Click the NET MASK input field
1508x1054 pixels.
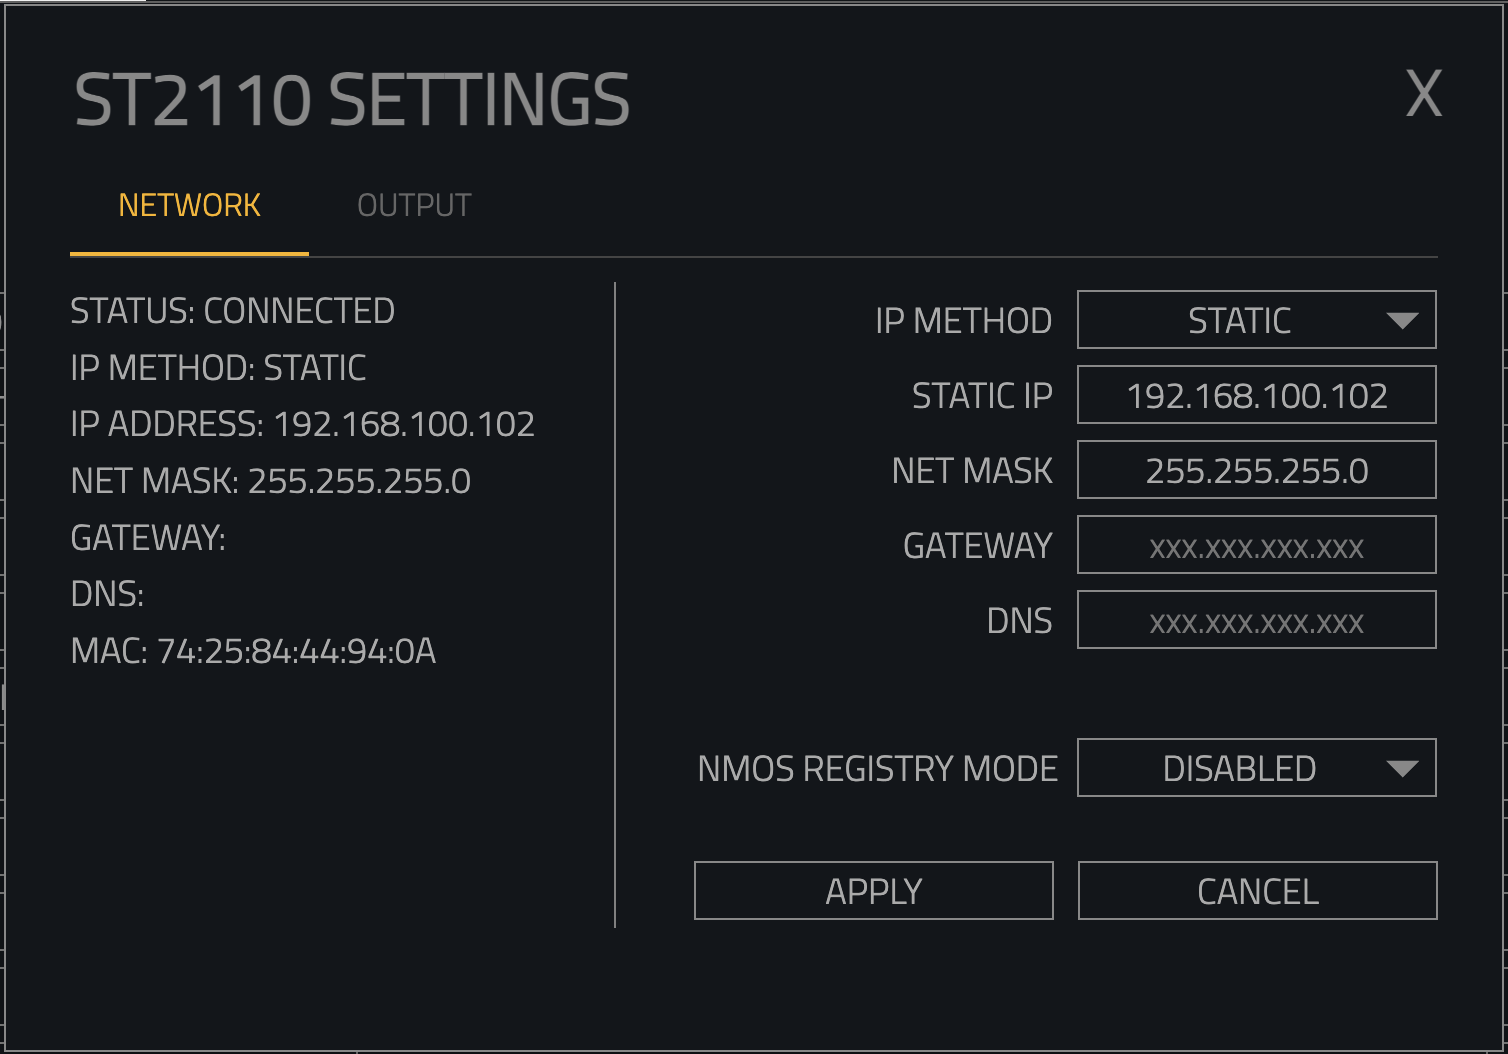pyautogui.click(x=1256, y=471)
